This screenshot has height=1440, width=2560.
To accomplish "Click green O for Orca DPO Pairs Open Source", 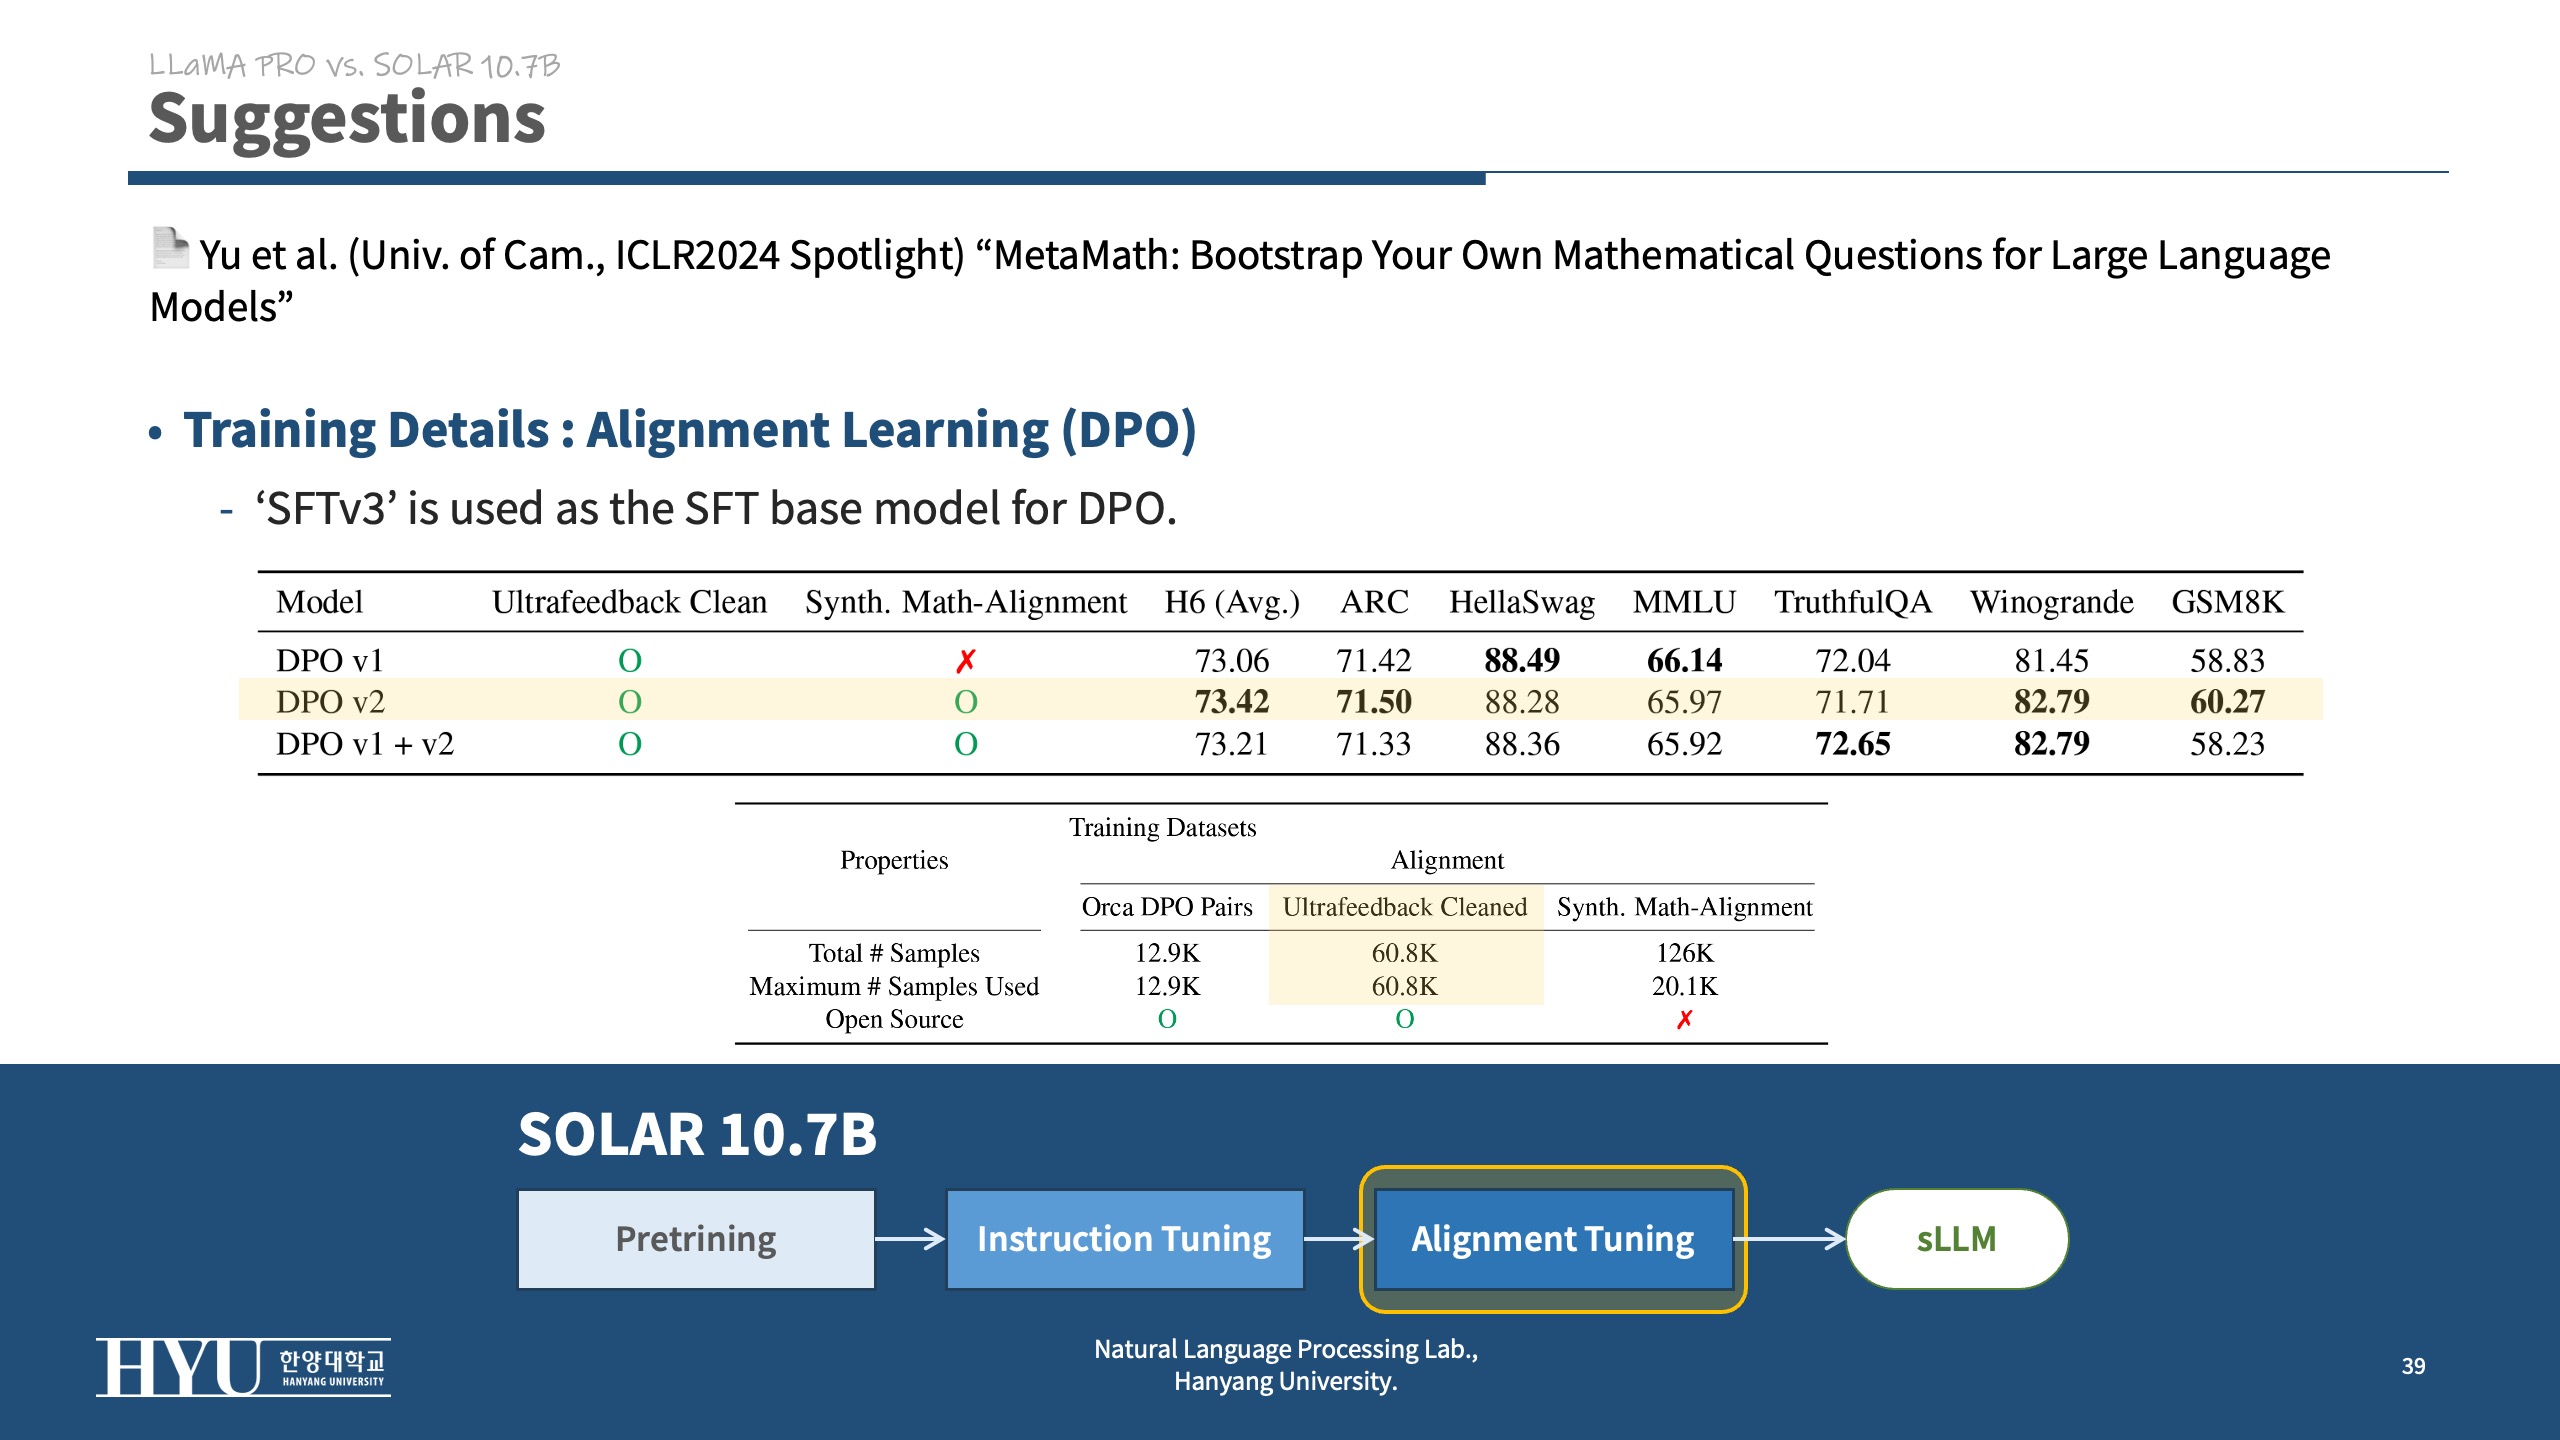I will 1166,1019.
